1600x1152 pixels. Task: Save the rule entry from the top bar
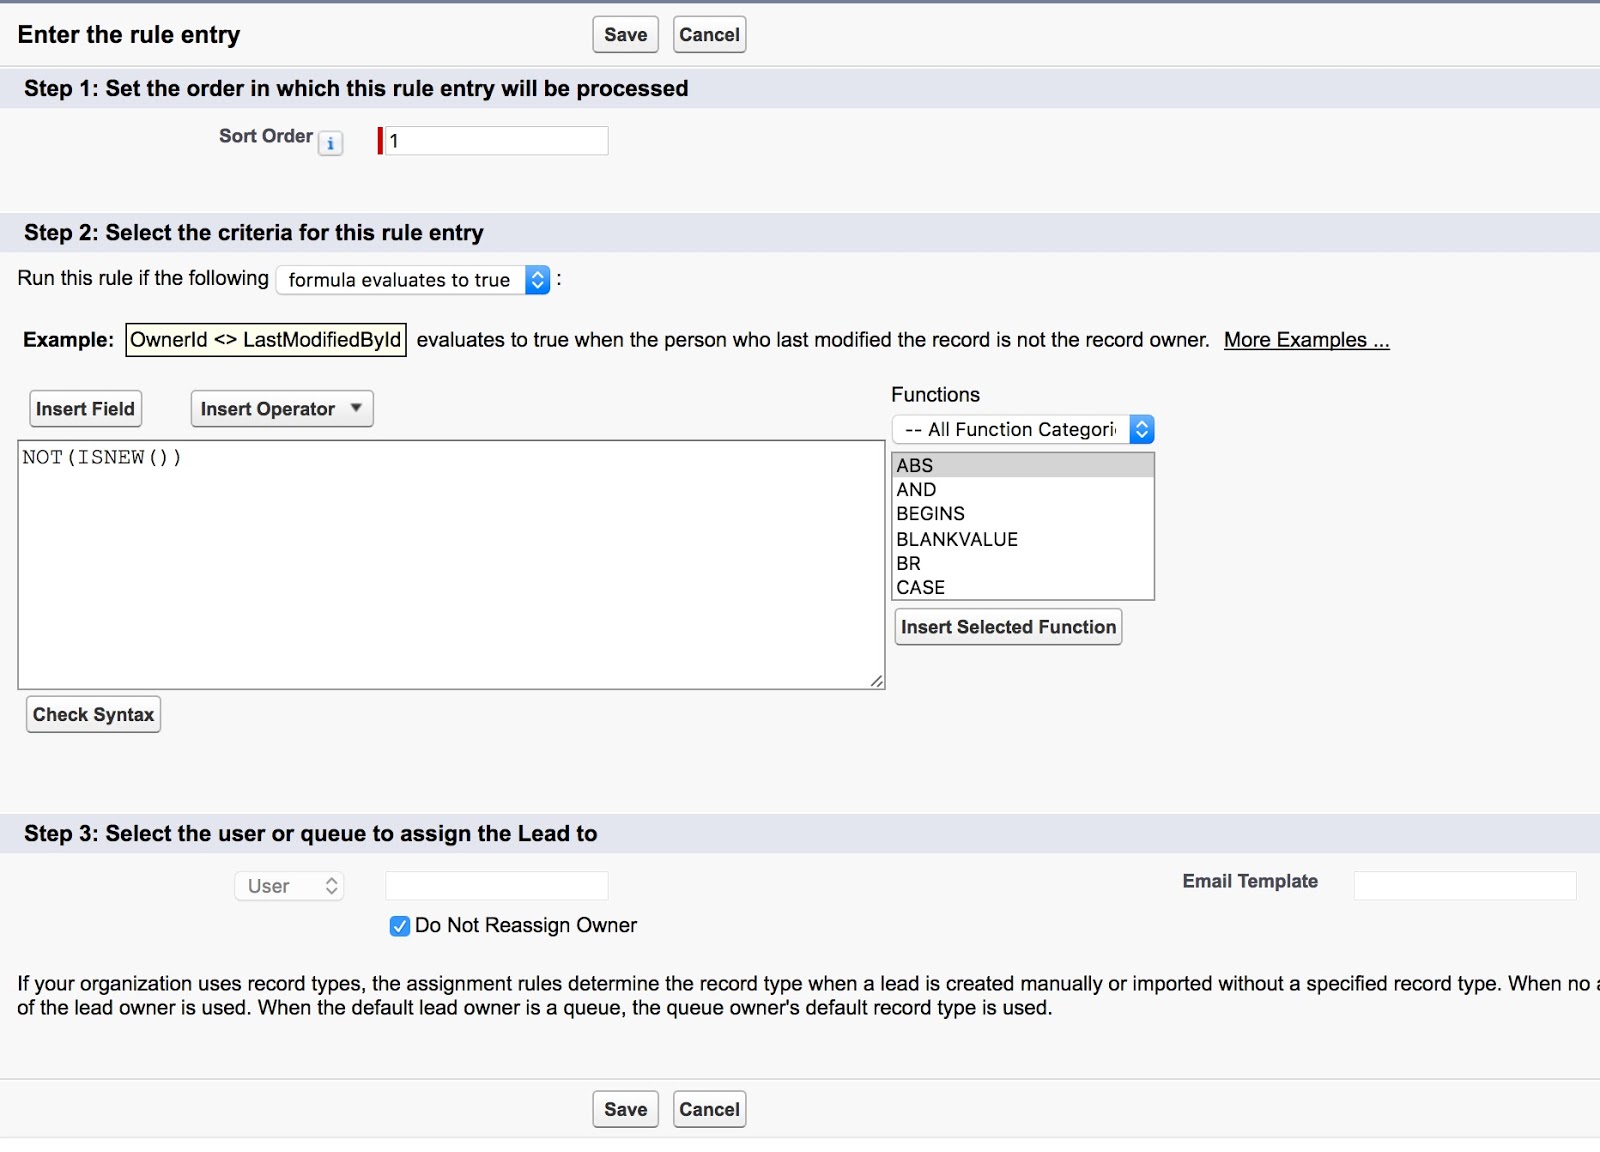[624, 34]
